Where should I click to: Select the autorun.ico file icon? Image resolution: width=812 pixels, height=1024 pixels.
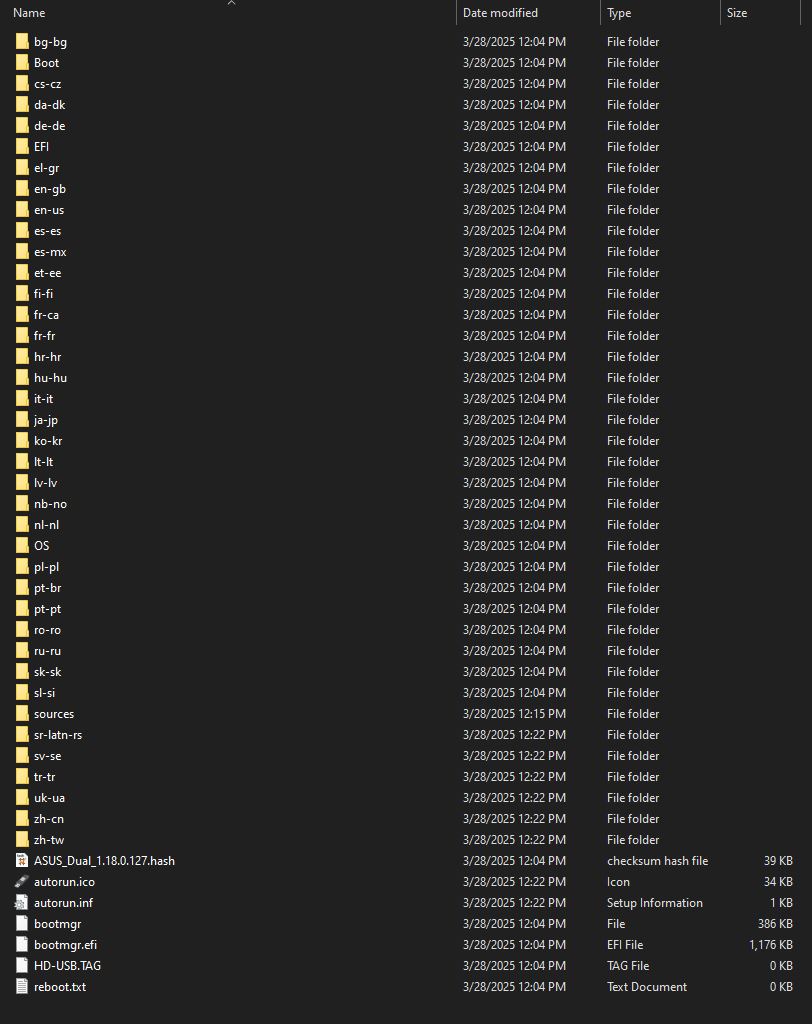(23, 882)
